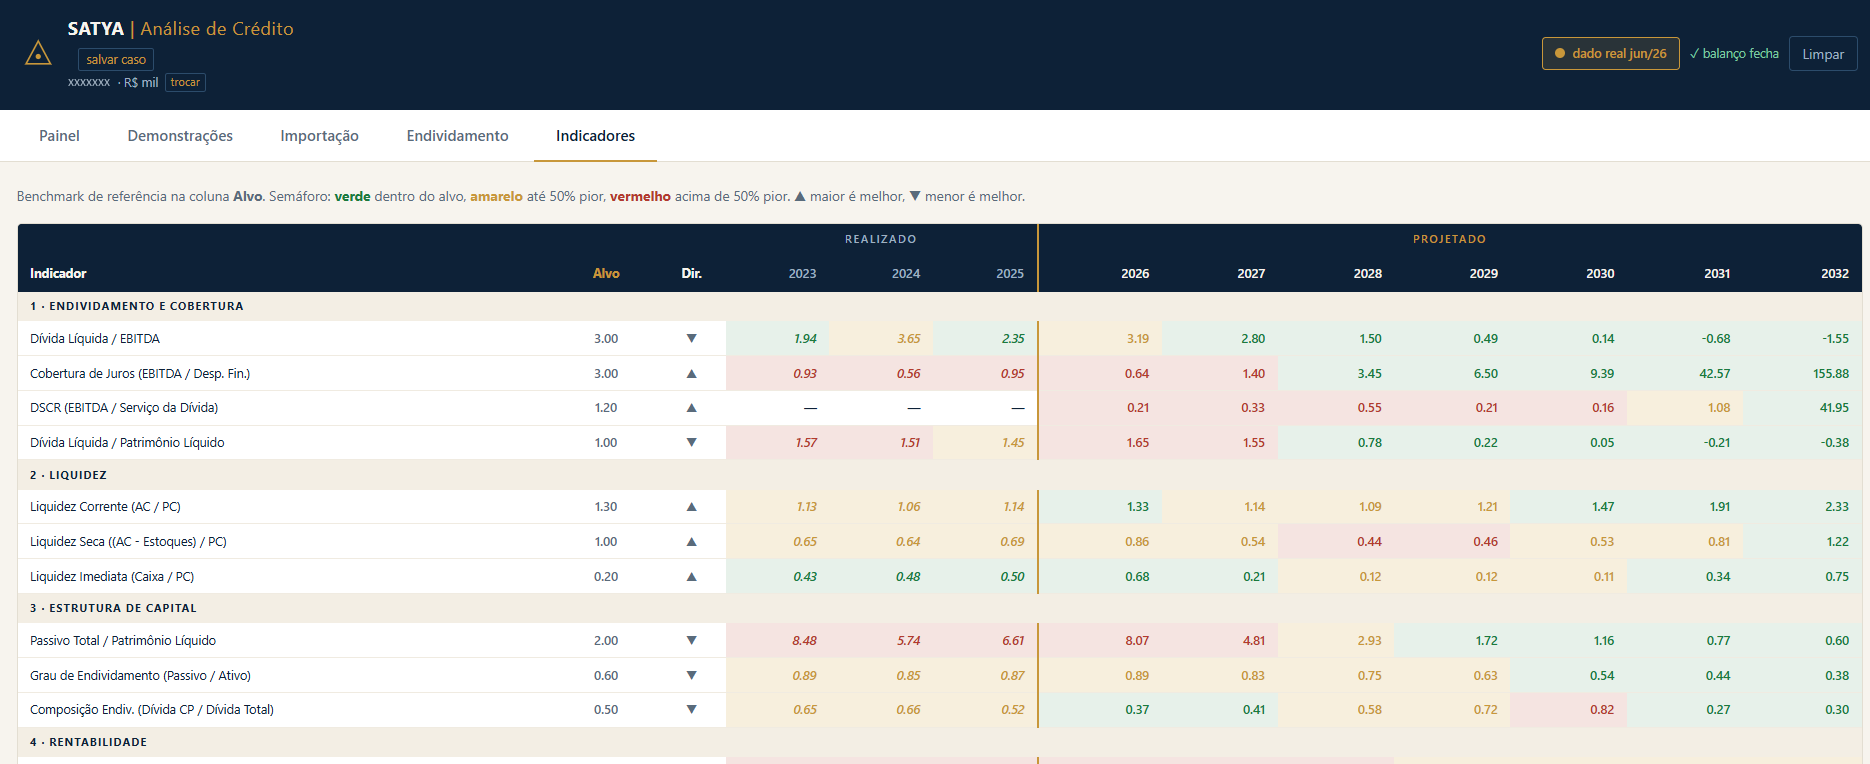Click the 3.19 value for 2026
This screenshot has width=1870, height=764.
click(1138, 339)
